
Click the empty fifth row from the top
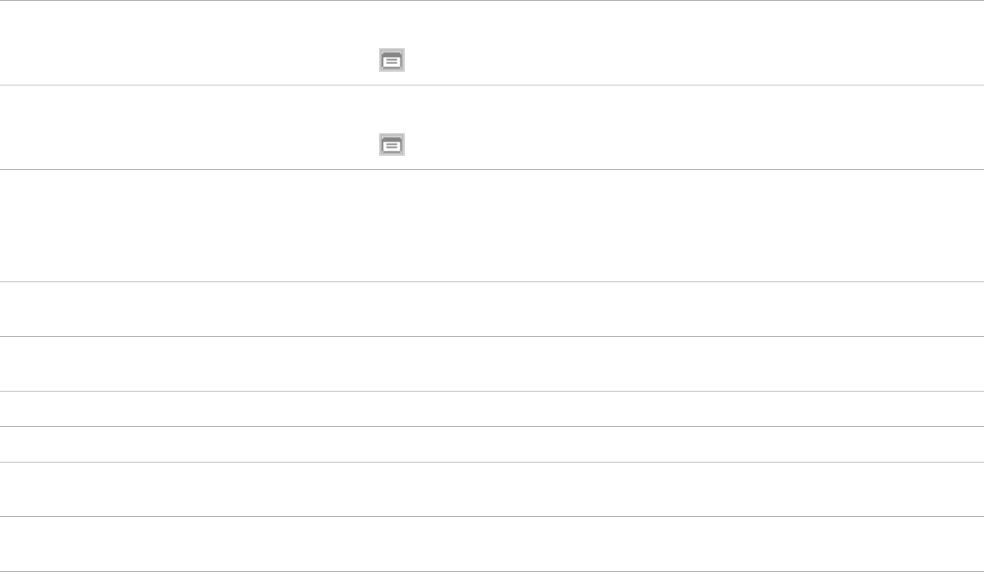pos(492,364)
